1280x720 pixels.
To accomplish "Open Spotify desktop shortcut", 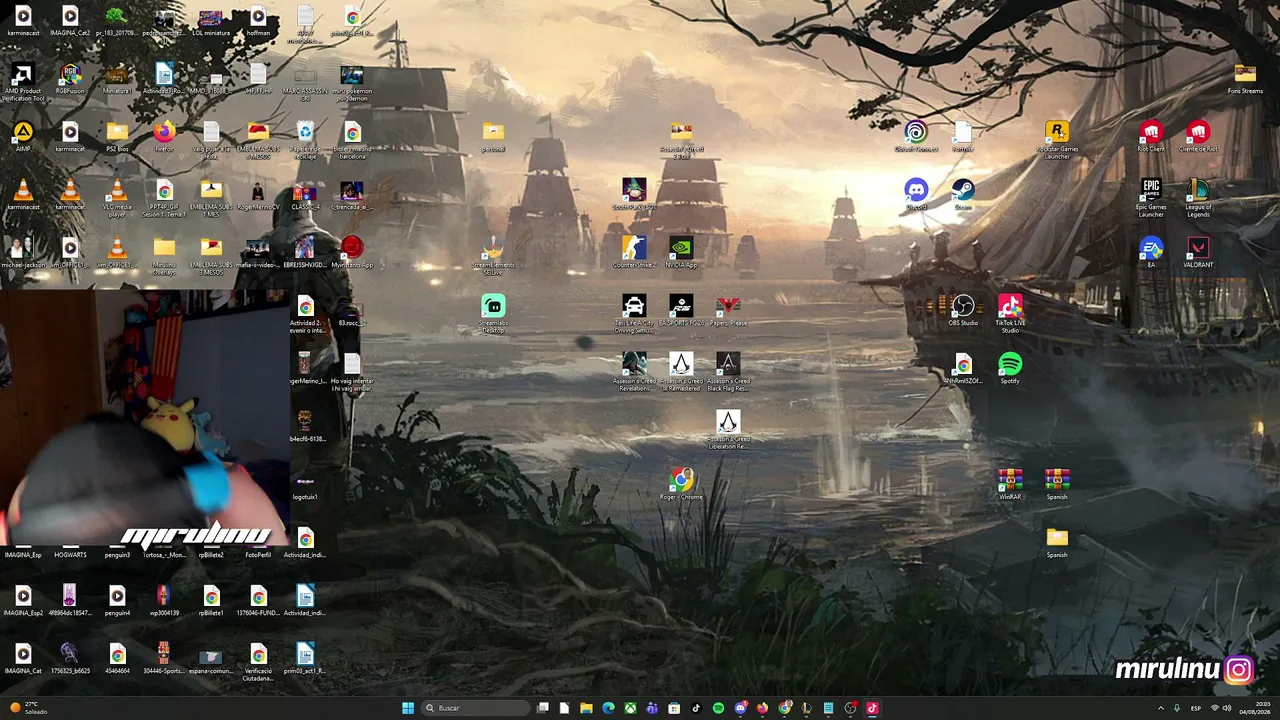I will [1010, 367].
